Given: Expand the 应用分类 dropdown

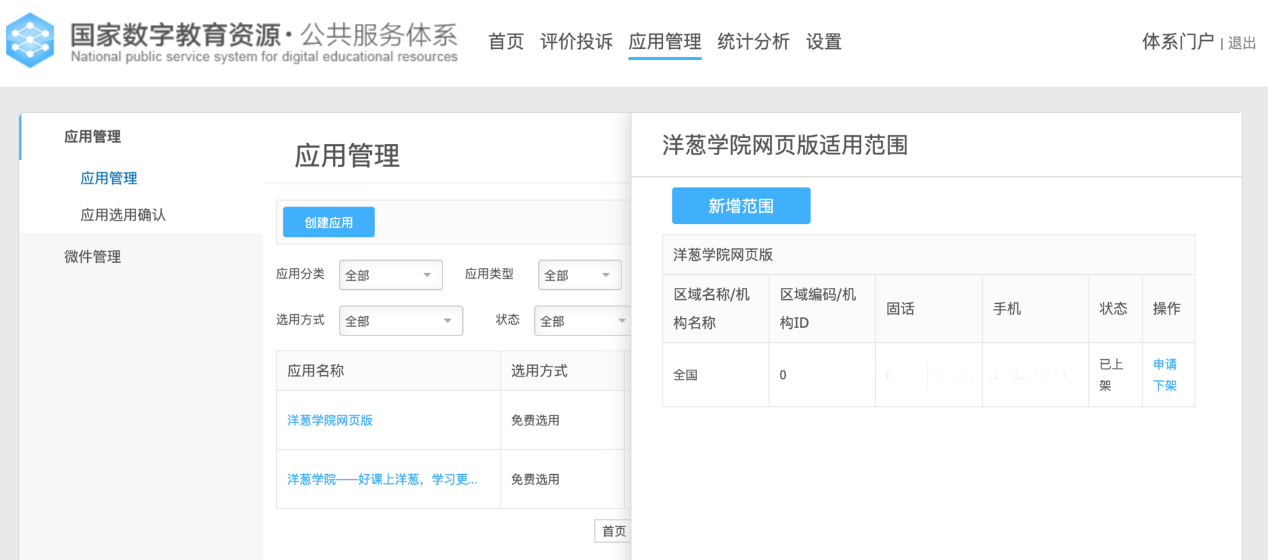Looking at the screenshot, I should click(x=390, y=275).
